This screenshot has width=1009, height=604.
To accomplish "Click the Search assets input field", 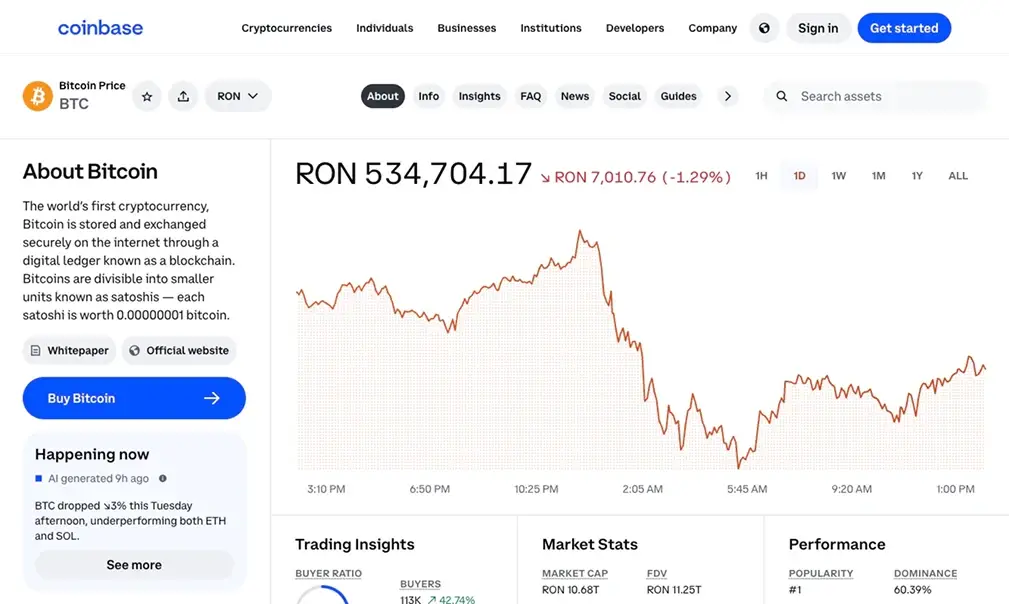I will tap(860, 96).
